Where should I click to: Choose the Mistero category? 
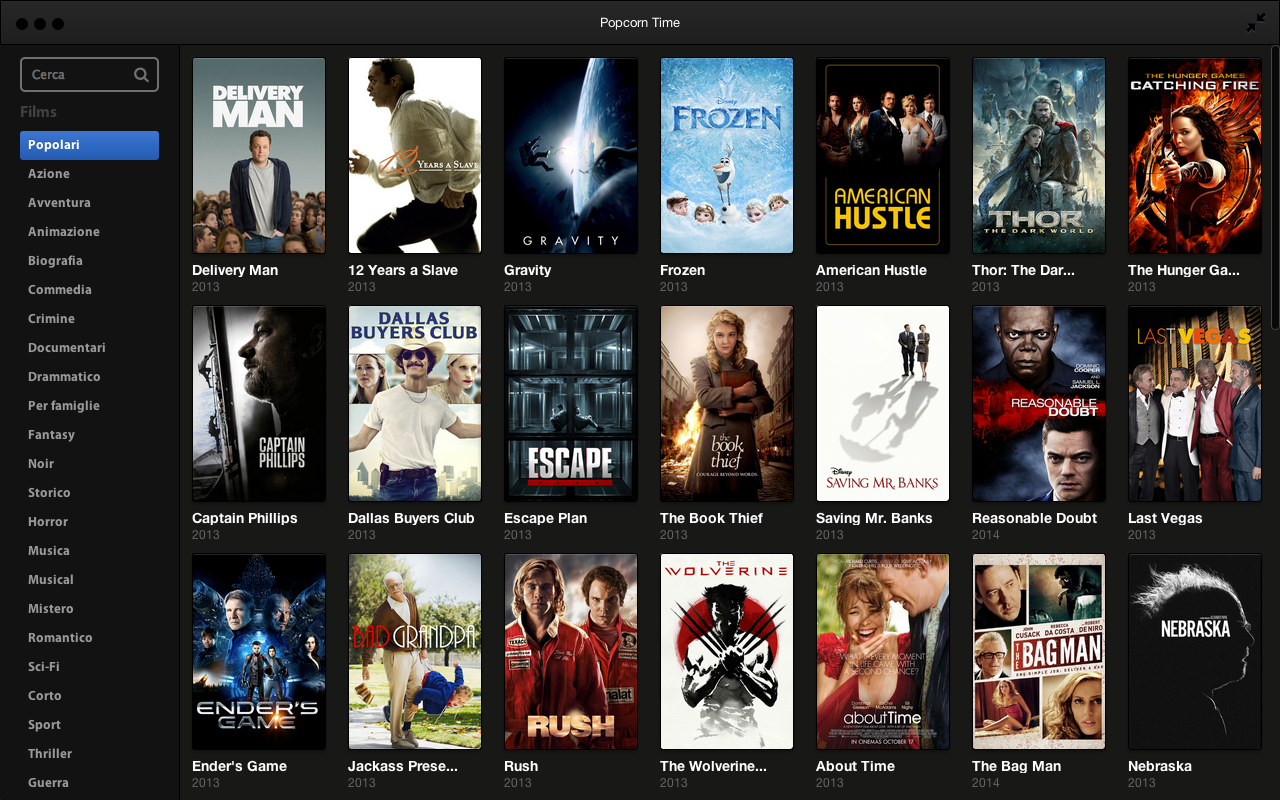pos(51,609)
